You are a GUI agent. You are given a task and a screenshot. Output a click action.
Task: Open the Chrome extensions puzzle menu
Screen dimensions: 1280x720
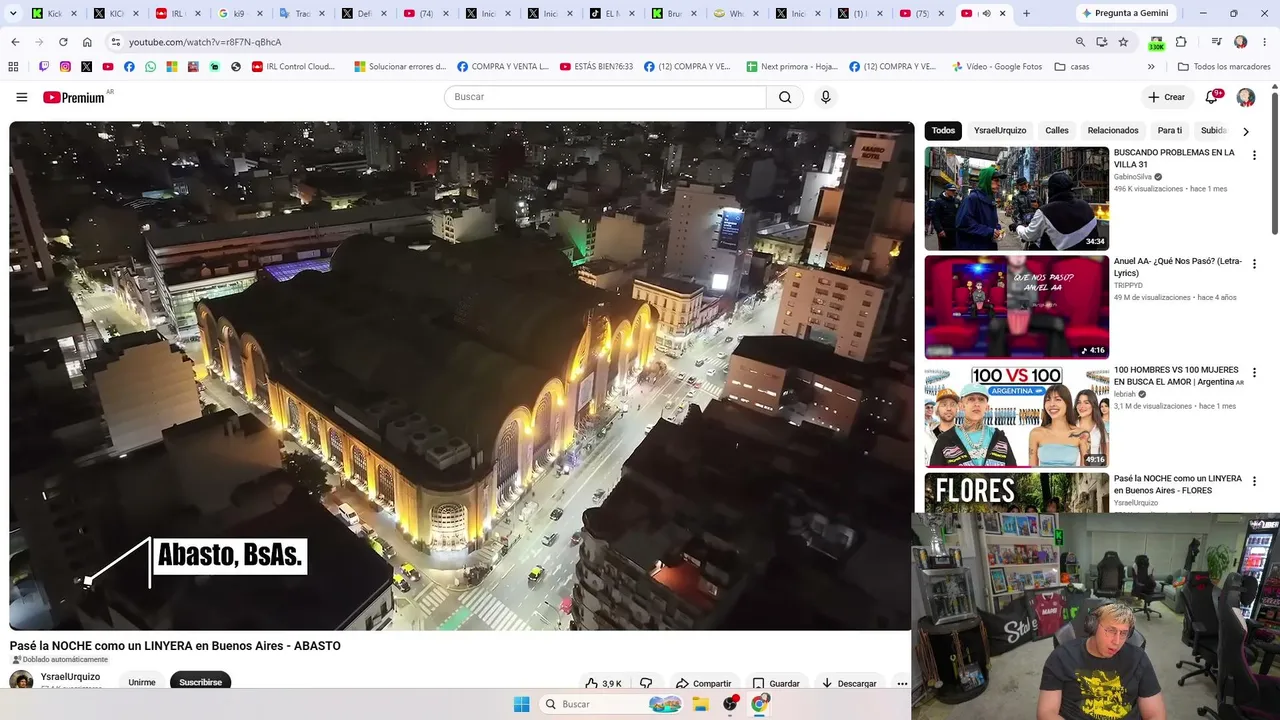(x=1181, y=42)
